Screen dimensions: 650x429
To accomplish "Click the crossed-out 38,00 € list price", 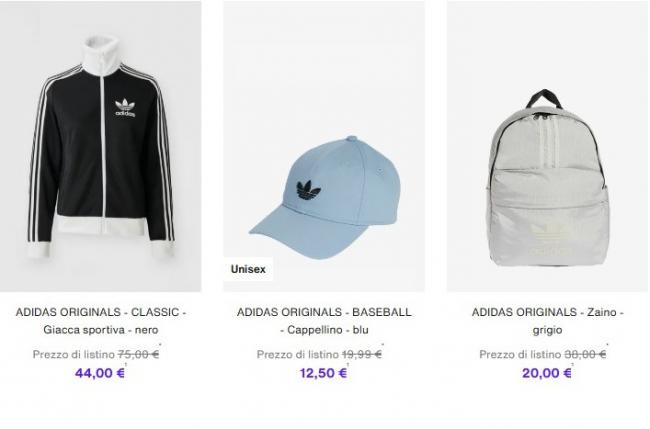I will tap(585, 354).
